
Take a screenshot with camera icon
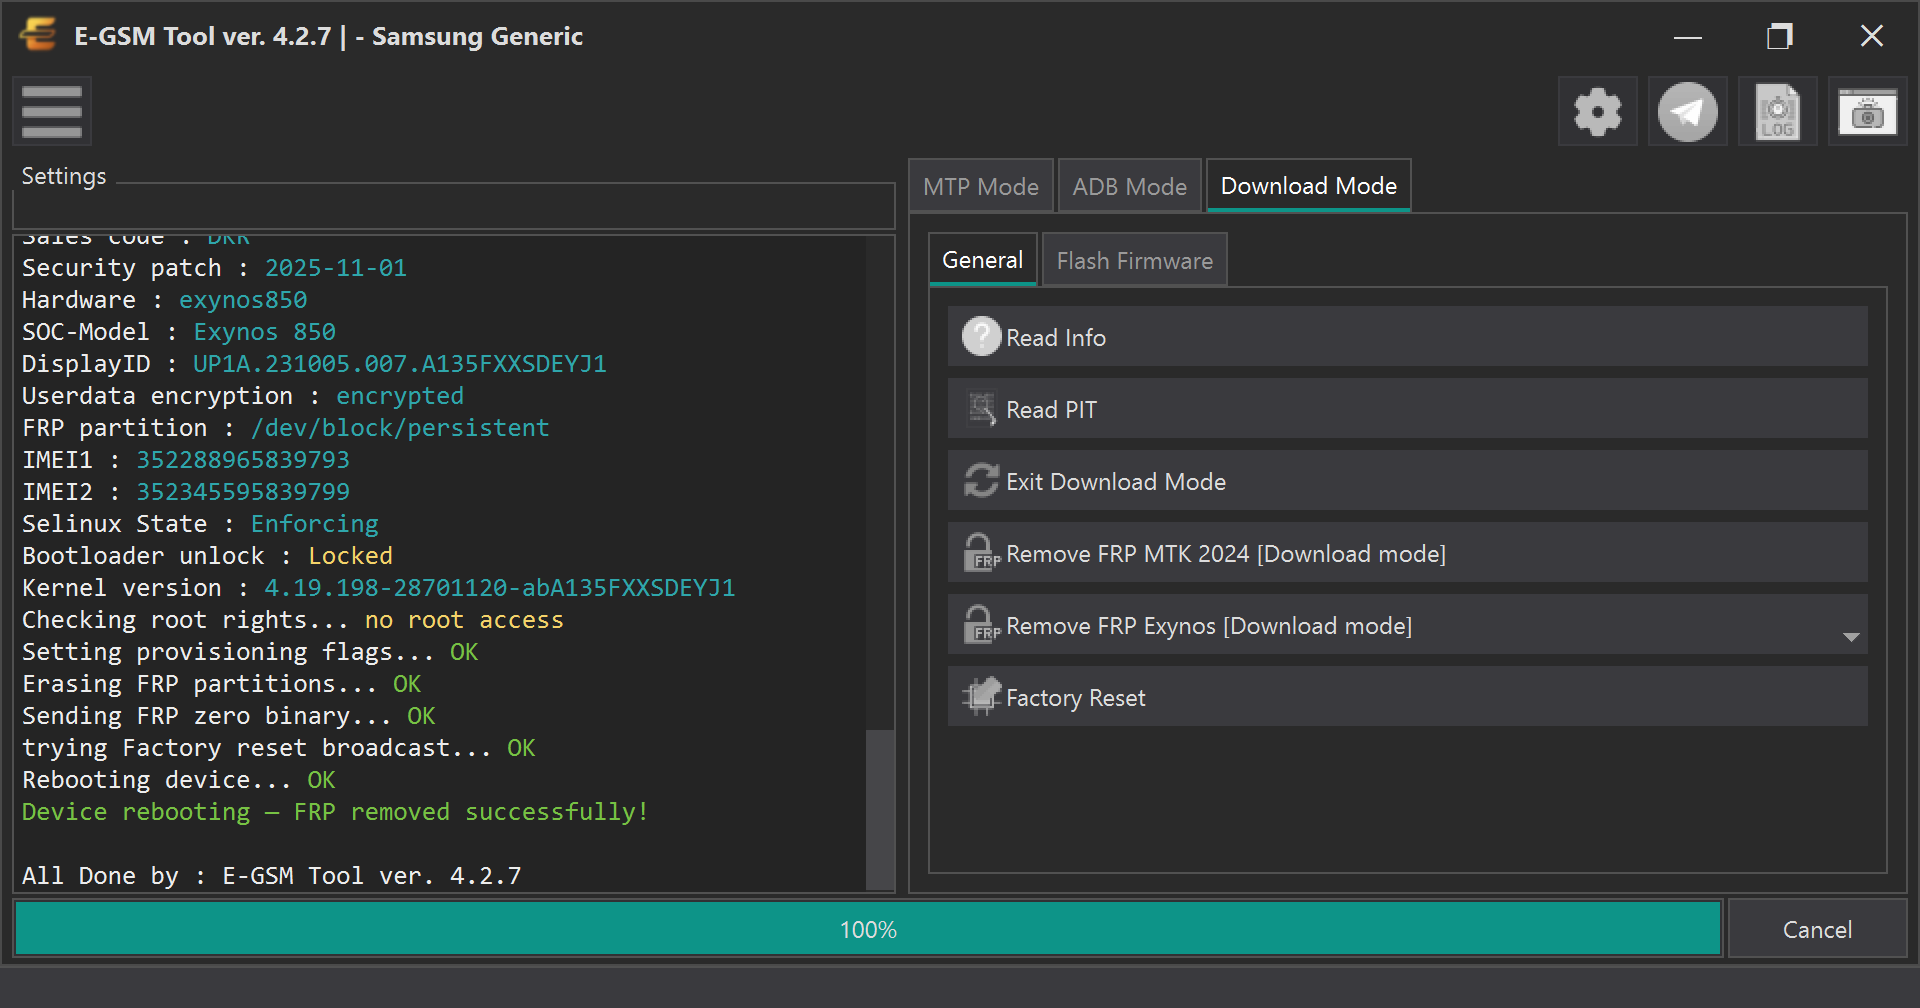1867,112
